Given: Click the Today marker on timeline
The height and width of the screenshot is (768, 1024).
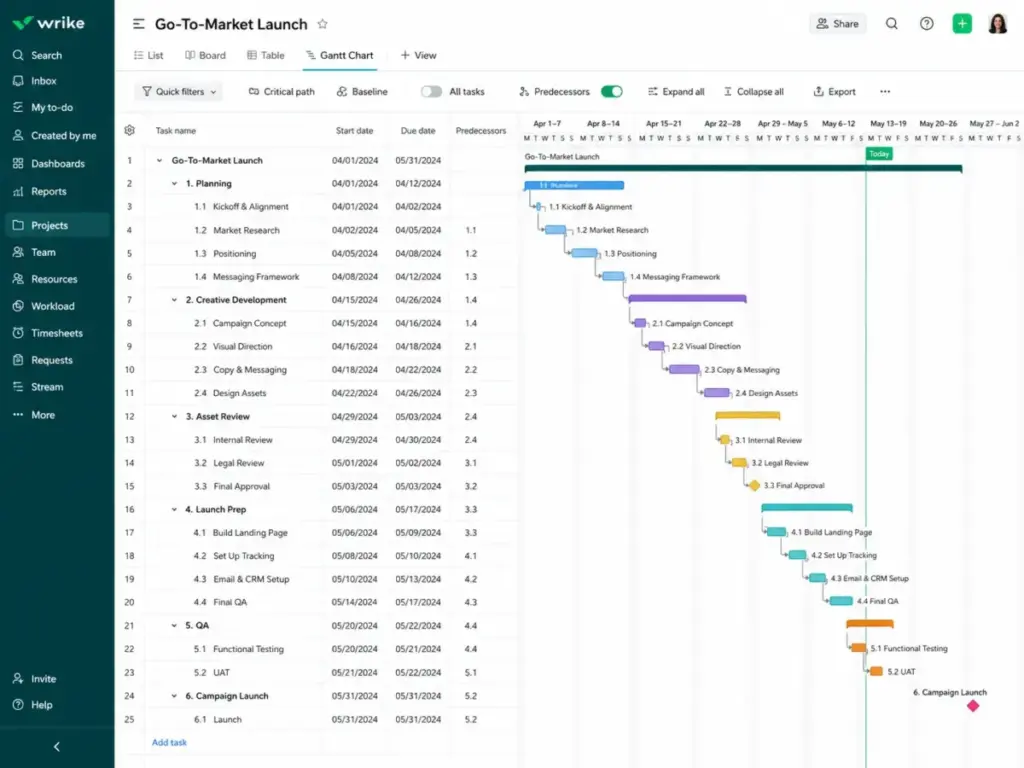Looking at the screenshot, I should point(879,154).
